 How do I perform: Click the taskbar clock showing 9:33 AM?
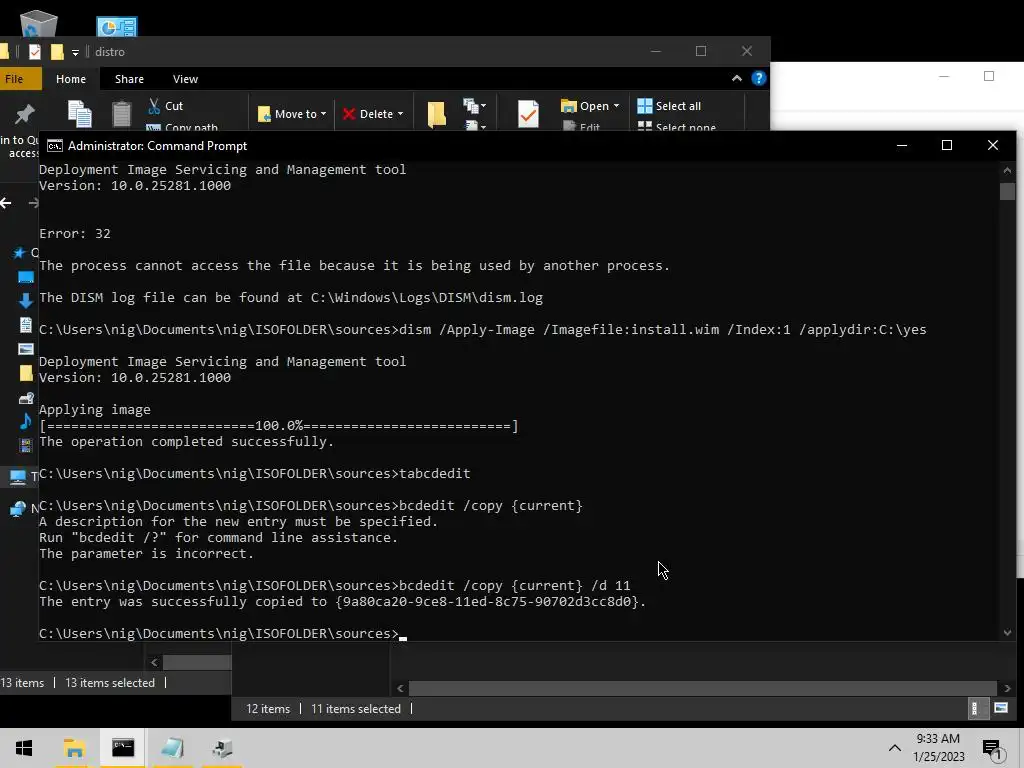click(938, 748)
